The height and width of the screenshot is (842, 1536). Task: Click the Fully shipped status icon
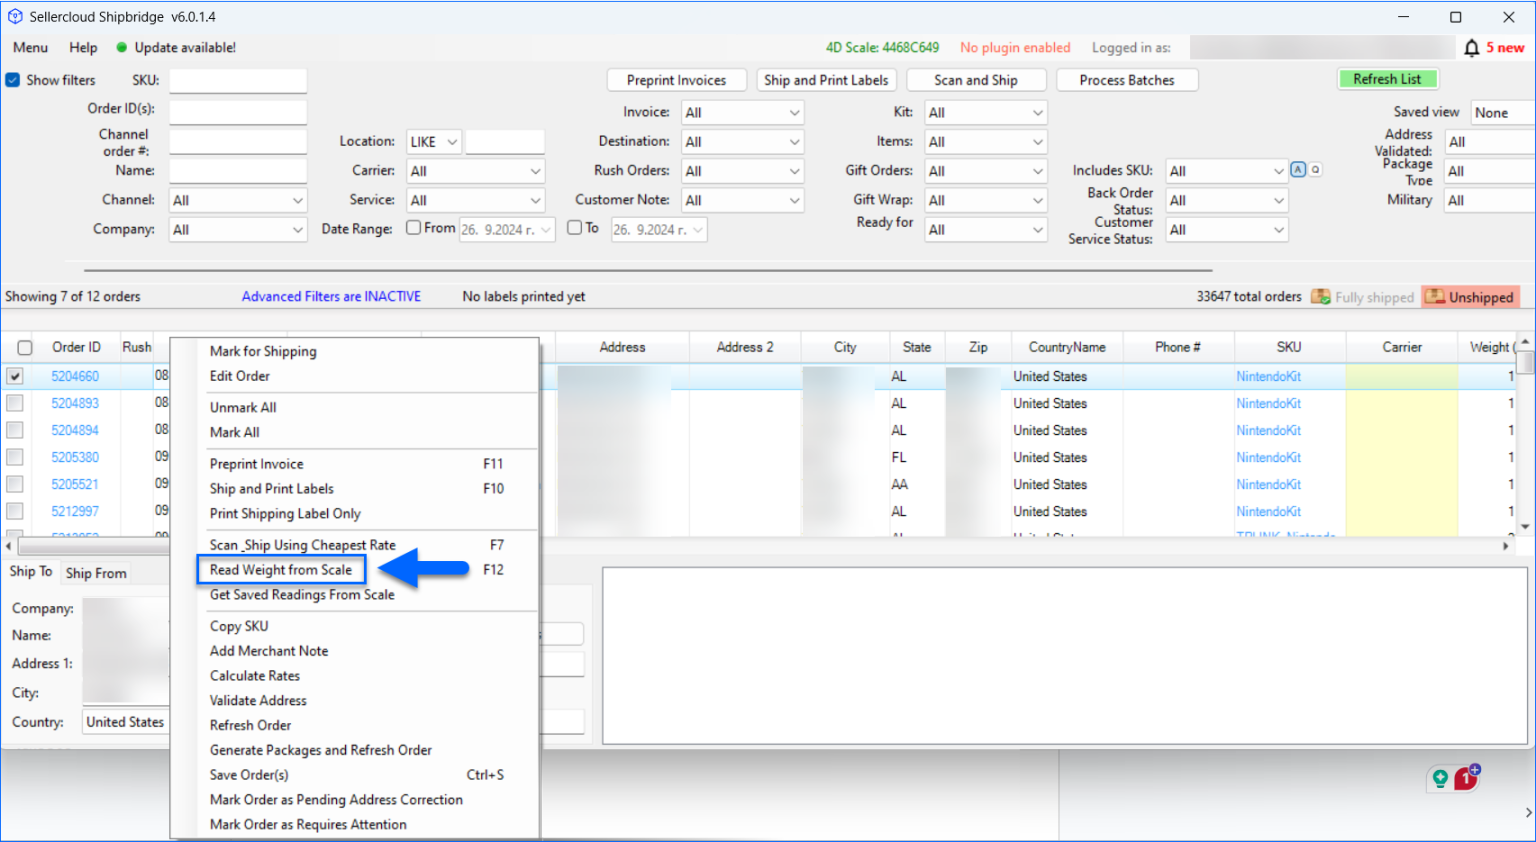(x=1324, y=296)
